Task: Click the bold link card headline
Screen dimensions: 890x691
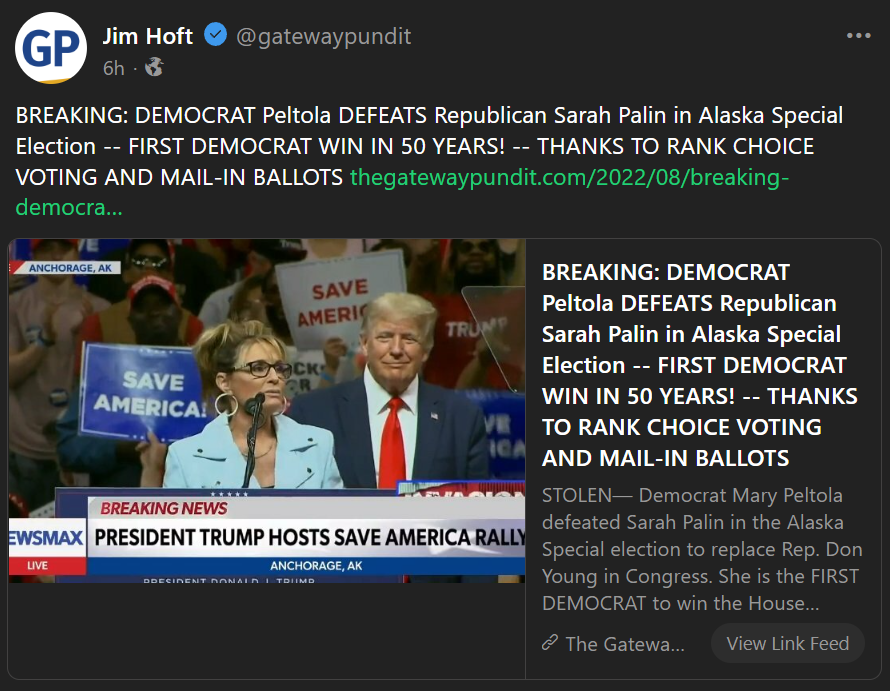Action: [698, 365]
